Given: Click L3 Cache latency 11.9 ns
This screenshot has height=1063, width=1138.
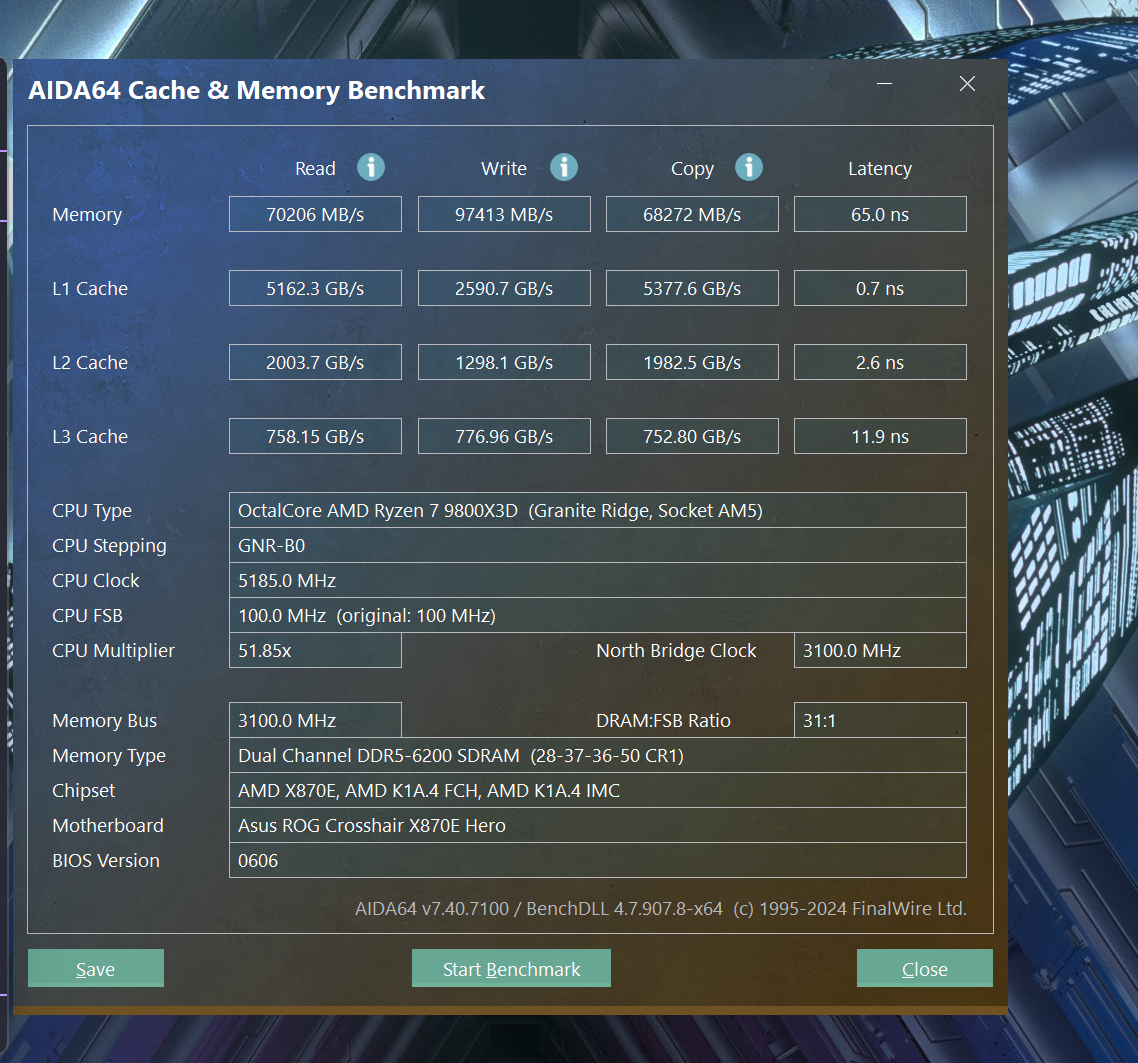Looking at the screenshot, I should point(880,436).
